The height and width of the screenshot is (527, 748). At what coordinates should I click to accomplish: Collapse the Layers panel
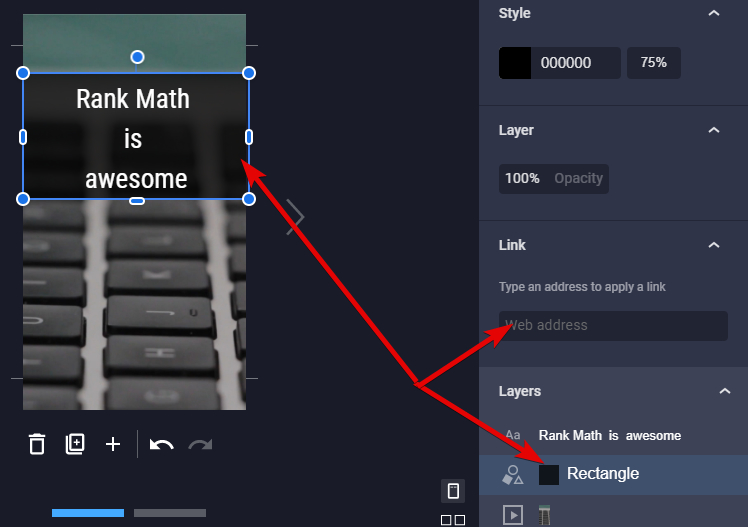(x=725, y=391)
